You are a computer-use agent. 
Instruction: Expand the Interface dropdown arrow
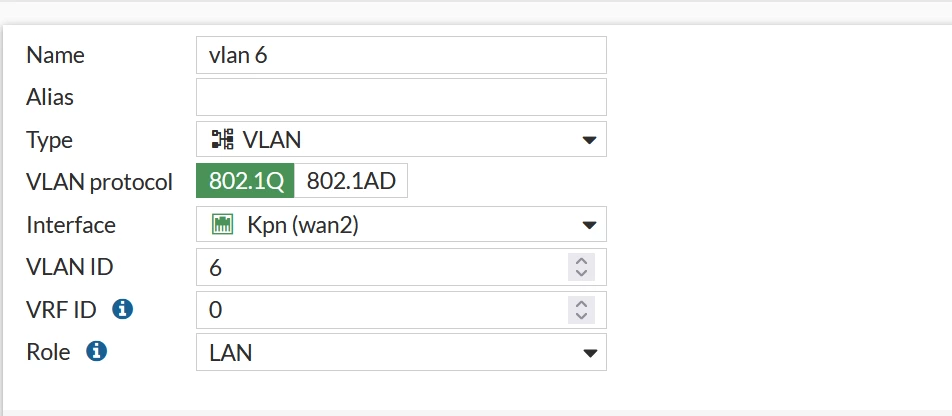click(588, 225)
